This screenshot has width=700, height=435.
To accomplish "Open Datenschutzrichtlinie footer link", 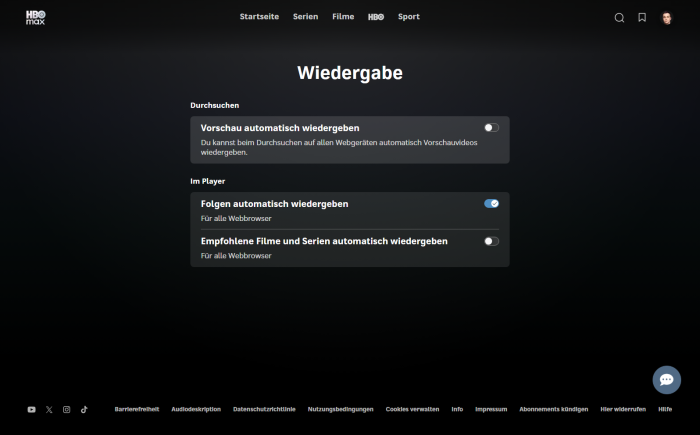I will [x=264, y=410].
